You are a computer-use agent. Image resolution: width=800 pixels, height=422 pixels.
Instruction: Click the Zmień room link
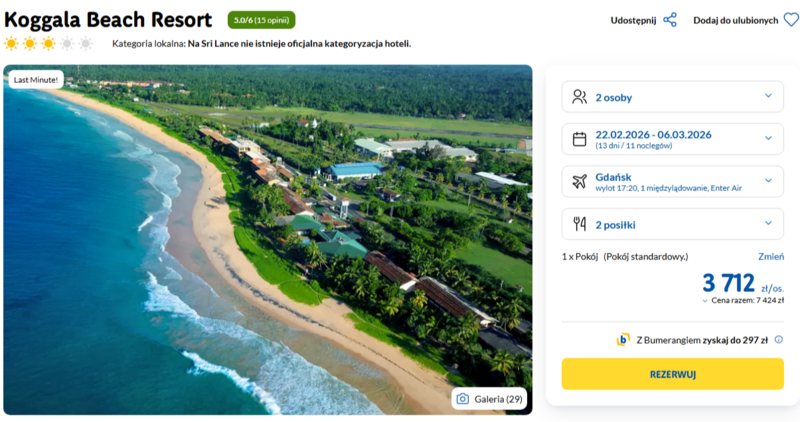pyautogui.click(x=770, y=257)
